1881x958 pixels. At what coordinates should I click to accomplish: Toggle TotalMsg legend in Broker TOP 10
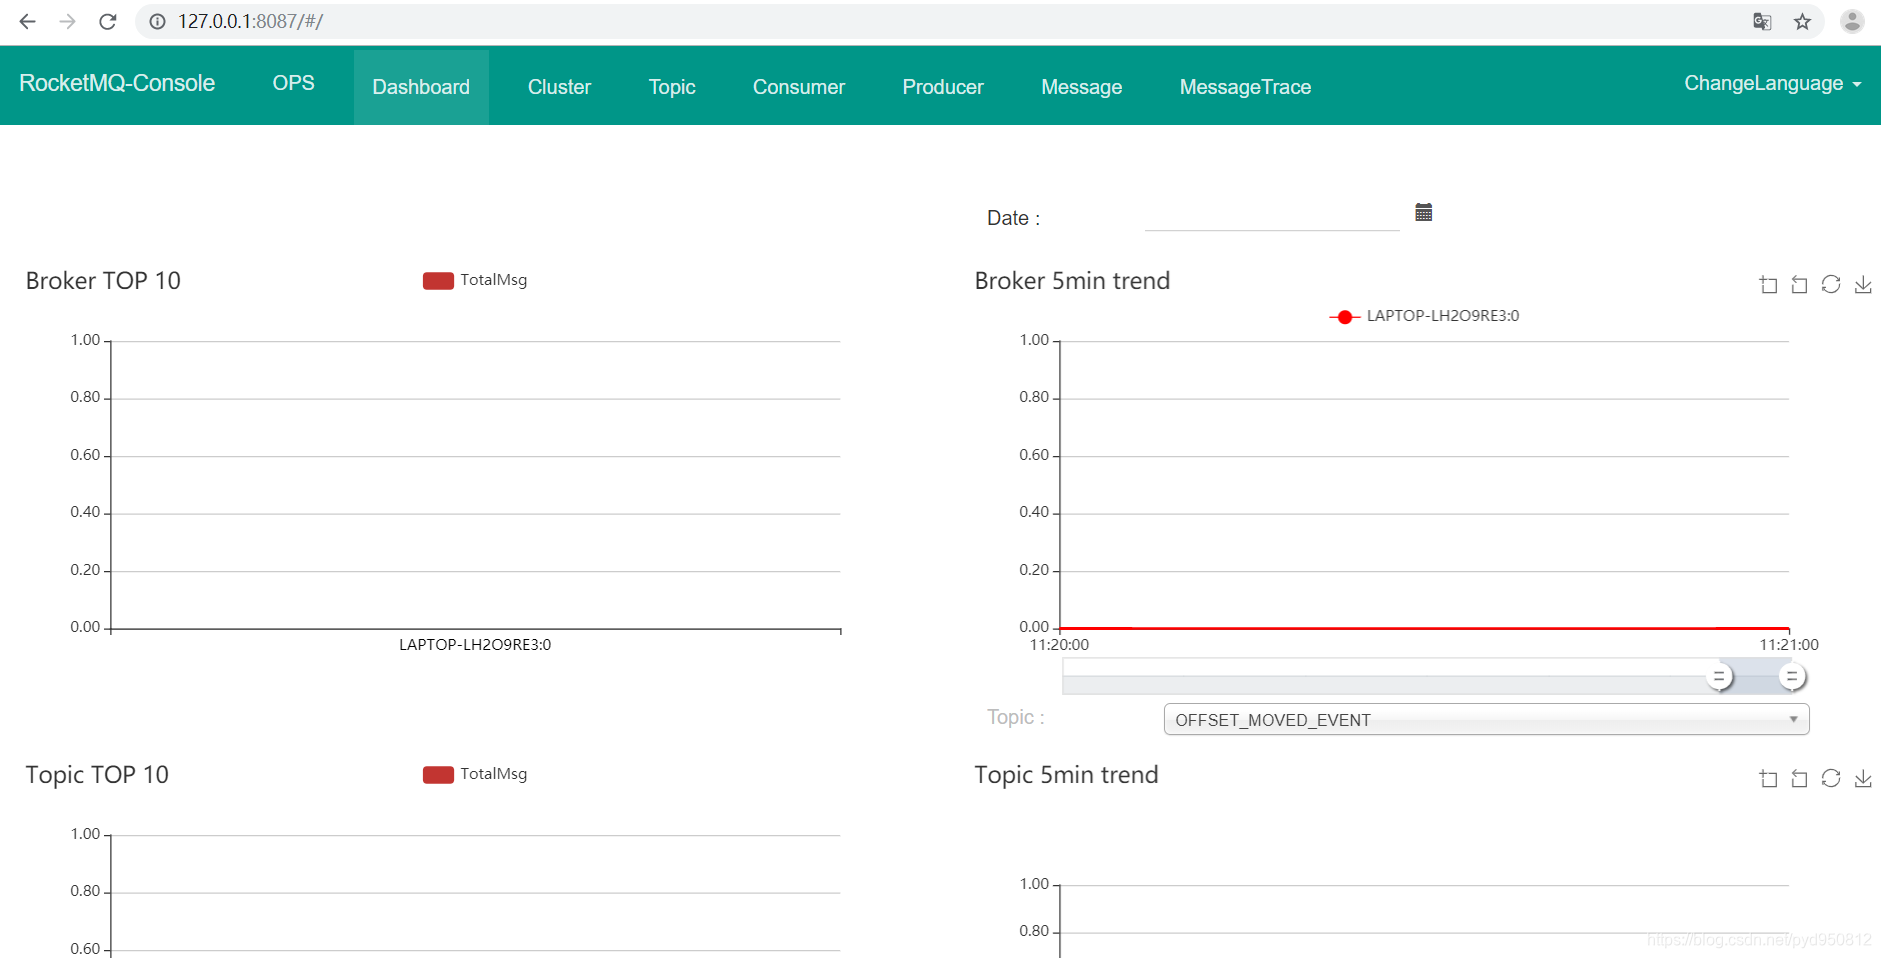(475, 280)
